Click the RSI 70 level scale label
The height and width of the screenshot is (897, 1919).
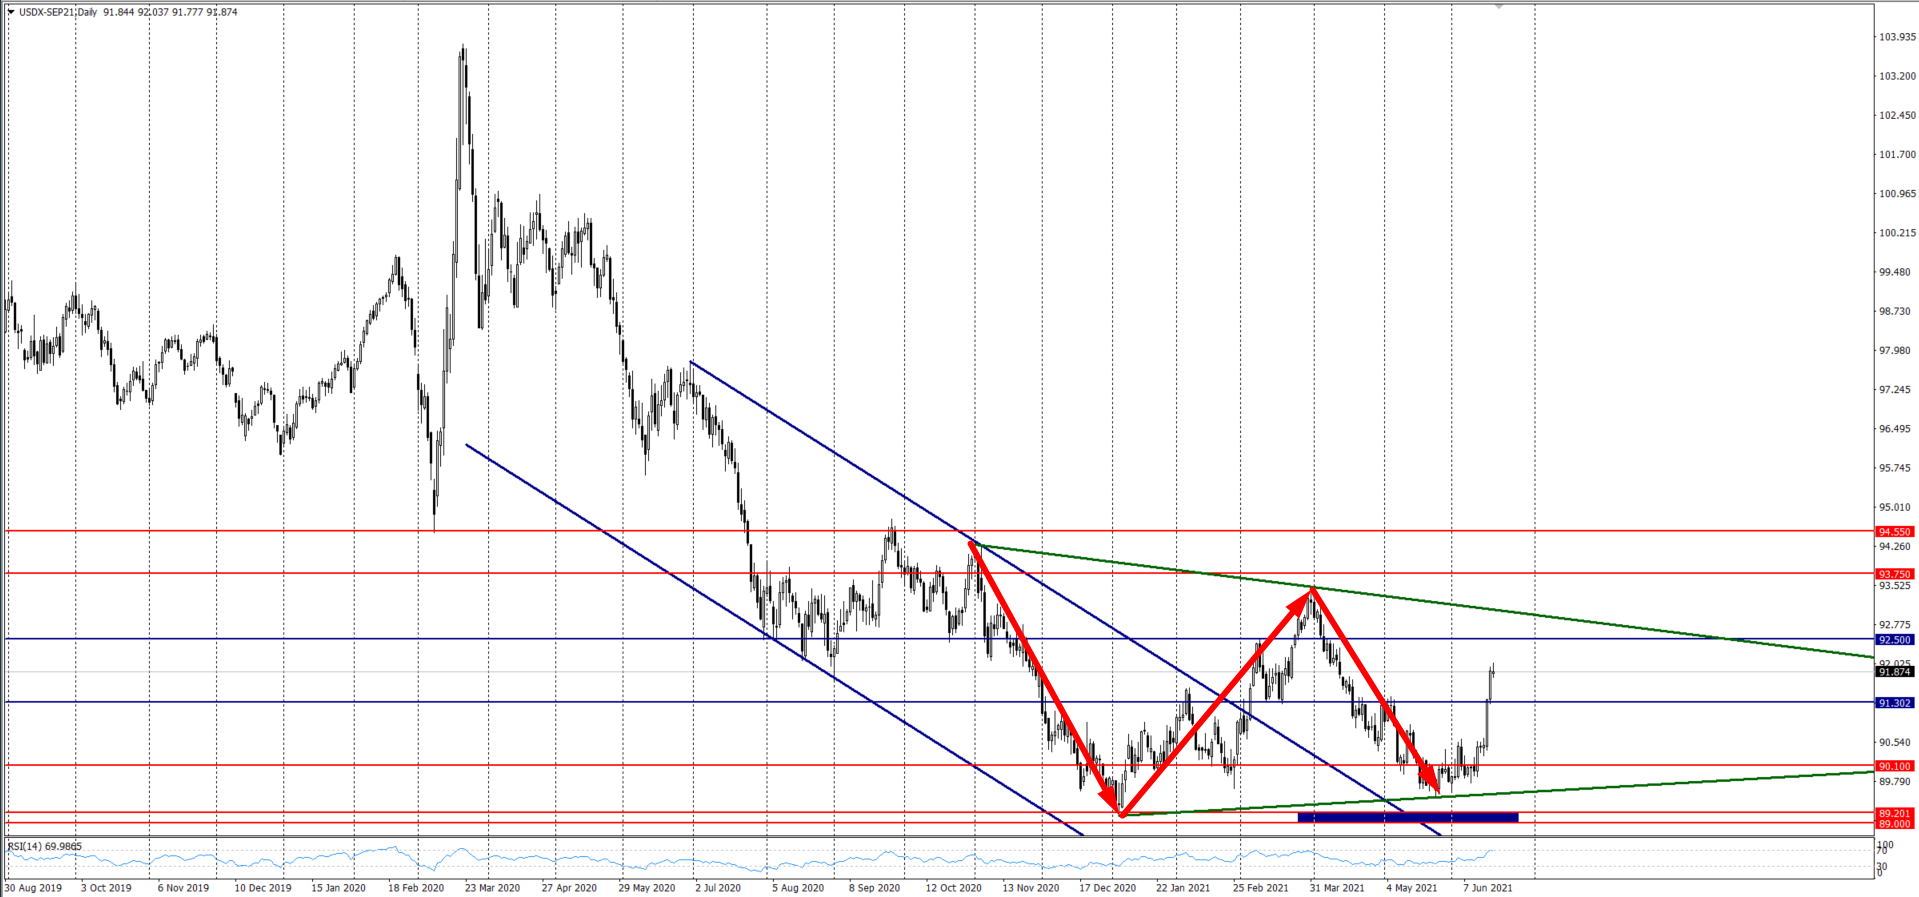(1881, 852)
